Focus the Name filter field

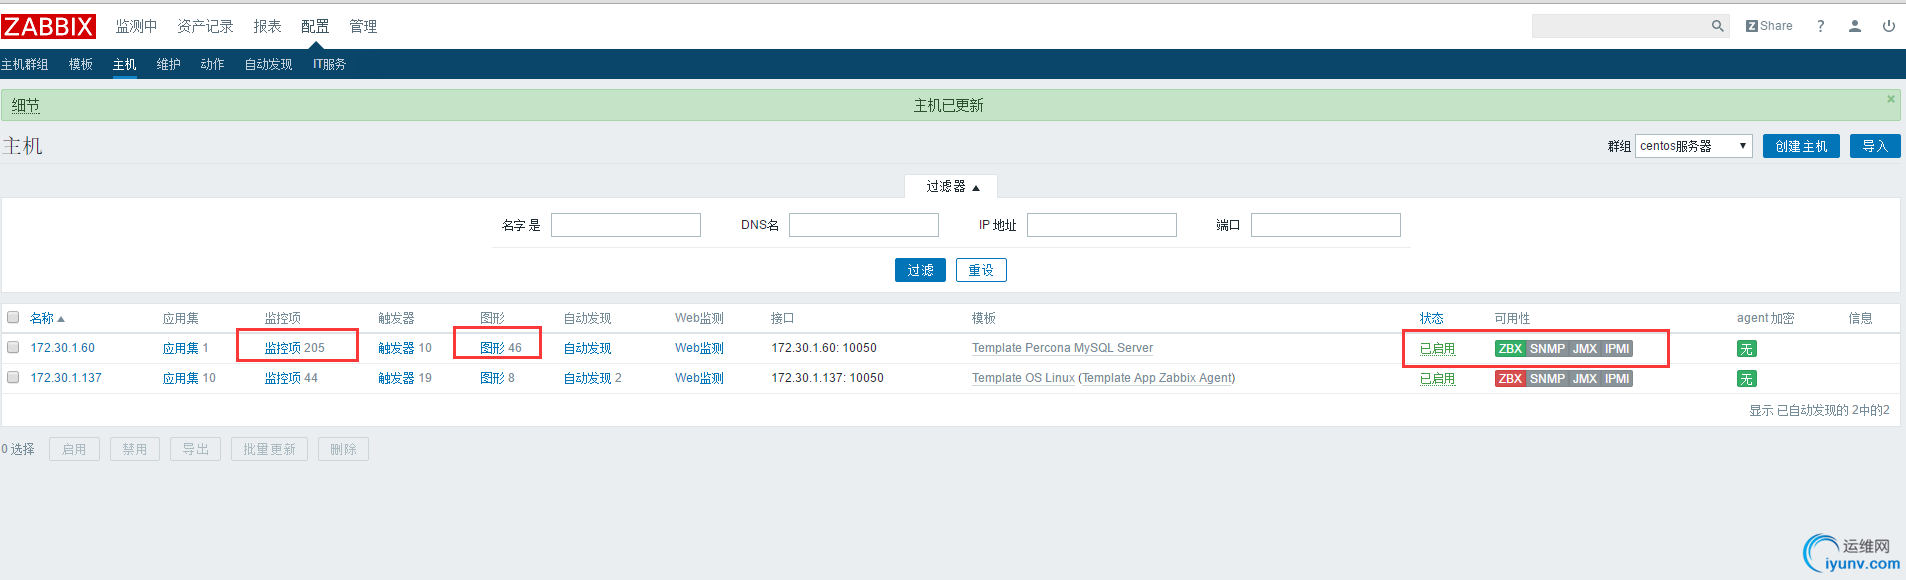click(x=626, y=225)
